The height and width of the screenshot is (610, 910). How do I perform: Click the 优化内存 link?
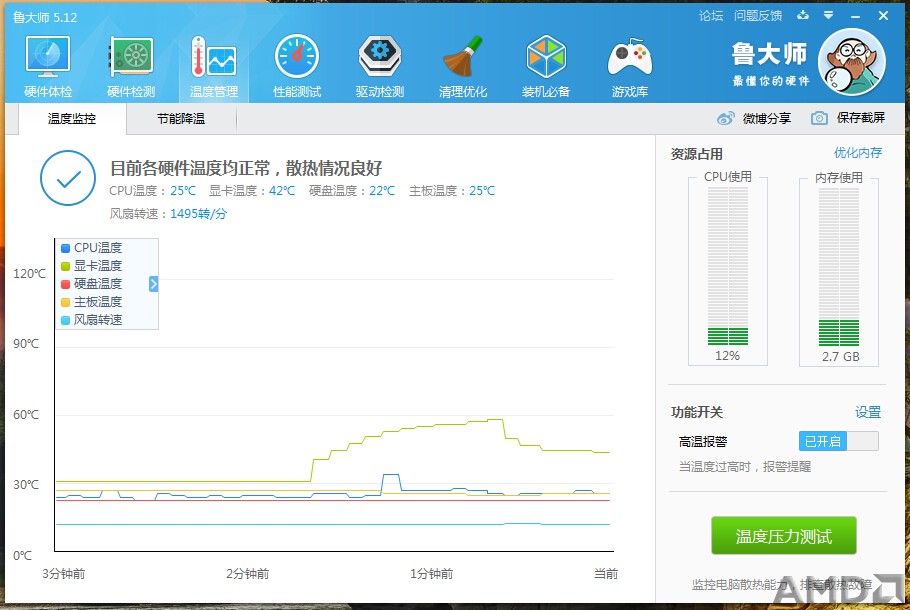tap(858, 153)
